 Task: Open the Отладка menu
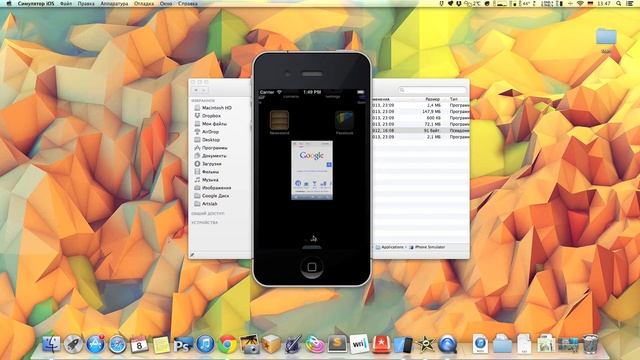(144, 3)
